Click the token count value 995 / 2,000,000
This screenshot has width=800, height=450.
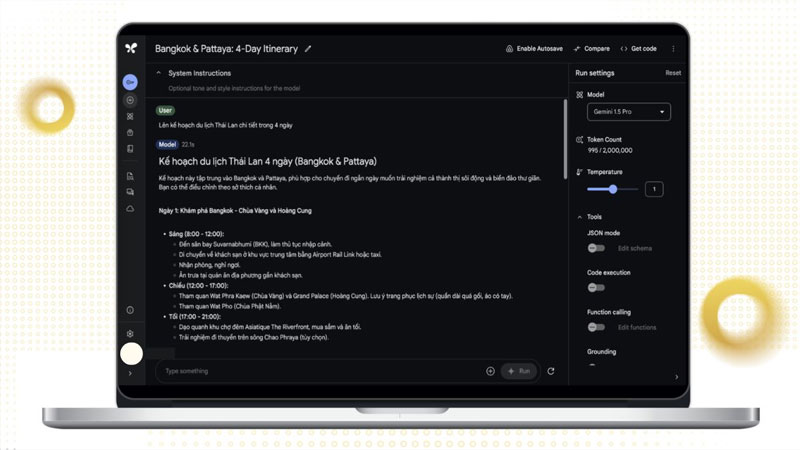610,151
